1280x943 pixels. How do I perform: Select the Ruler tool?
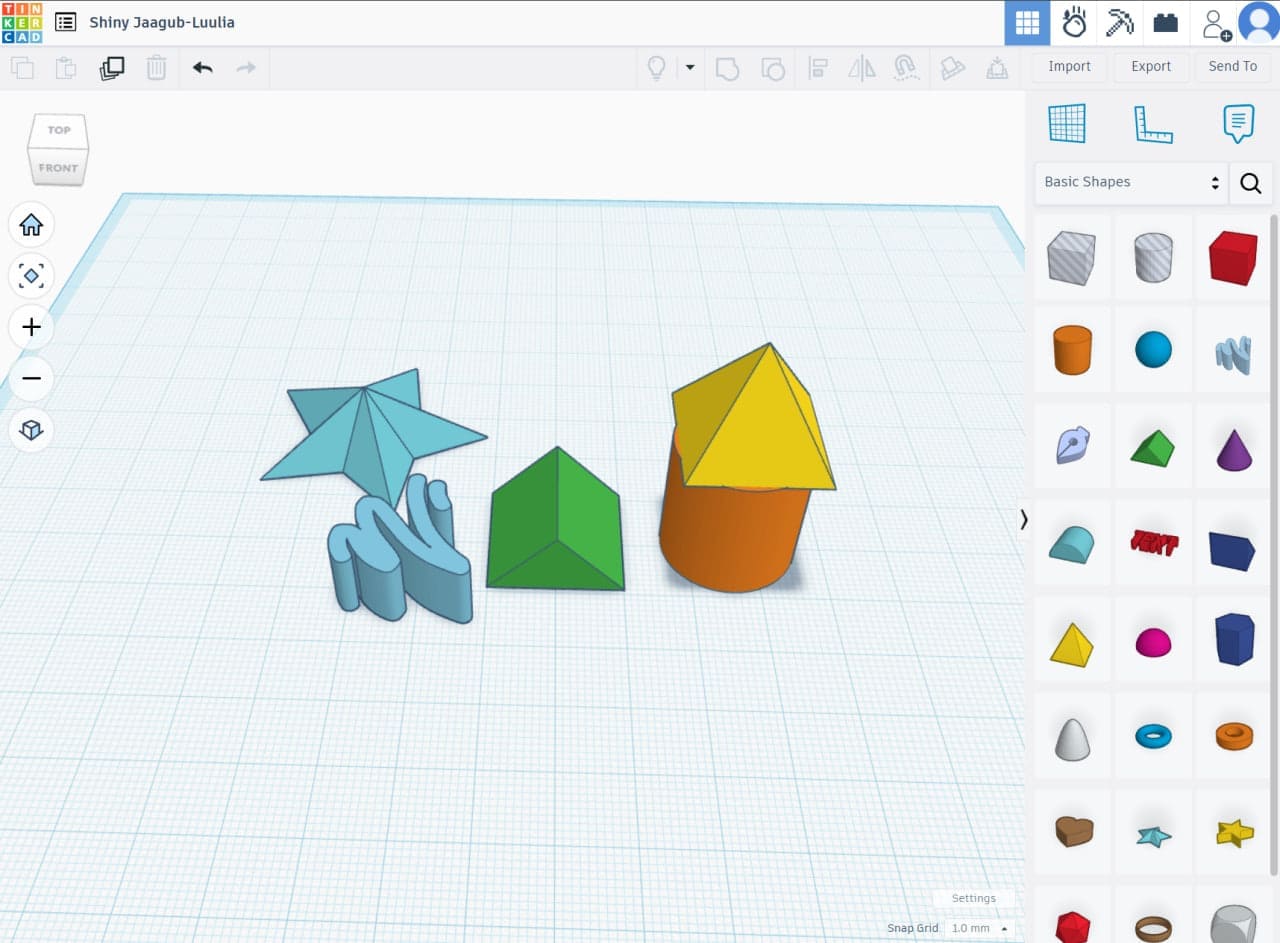coord(1152,124)
